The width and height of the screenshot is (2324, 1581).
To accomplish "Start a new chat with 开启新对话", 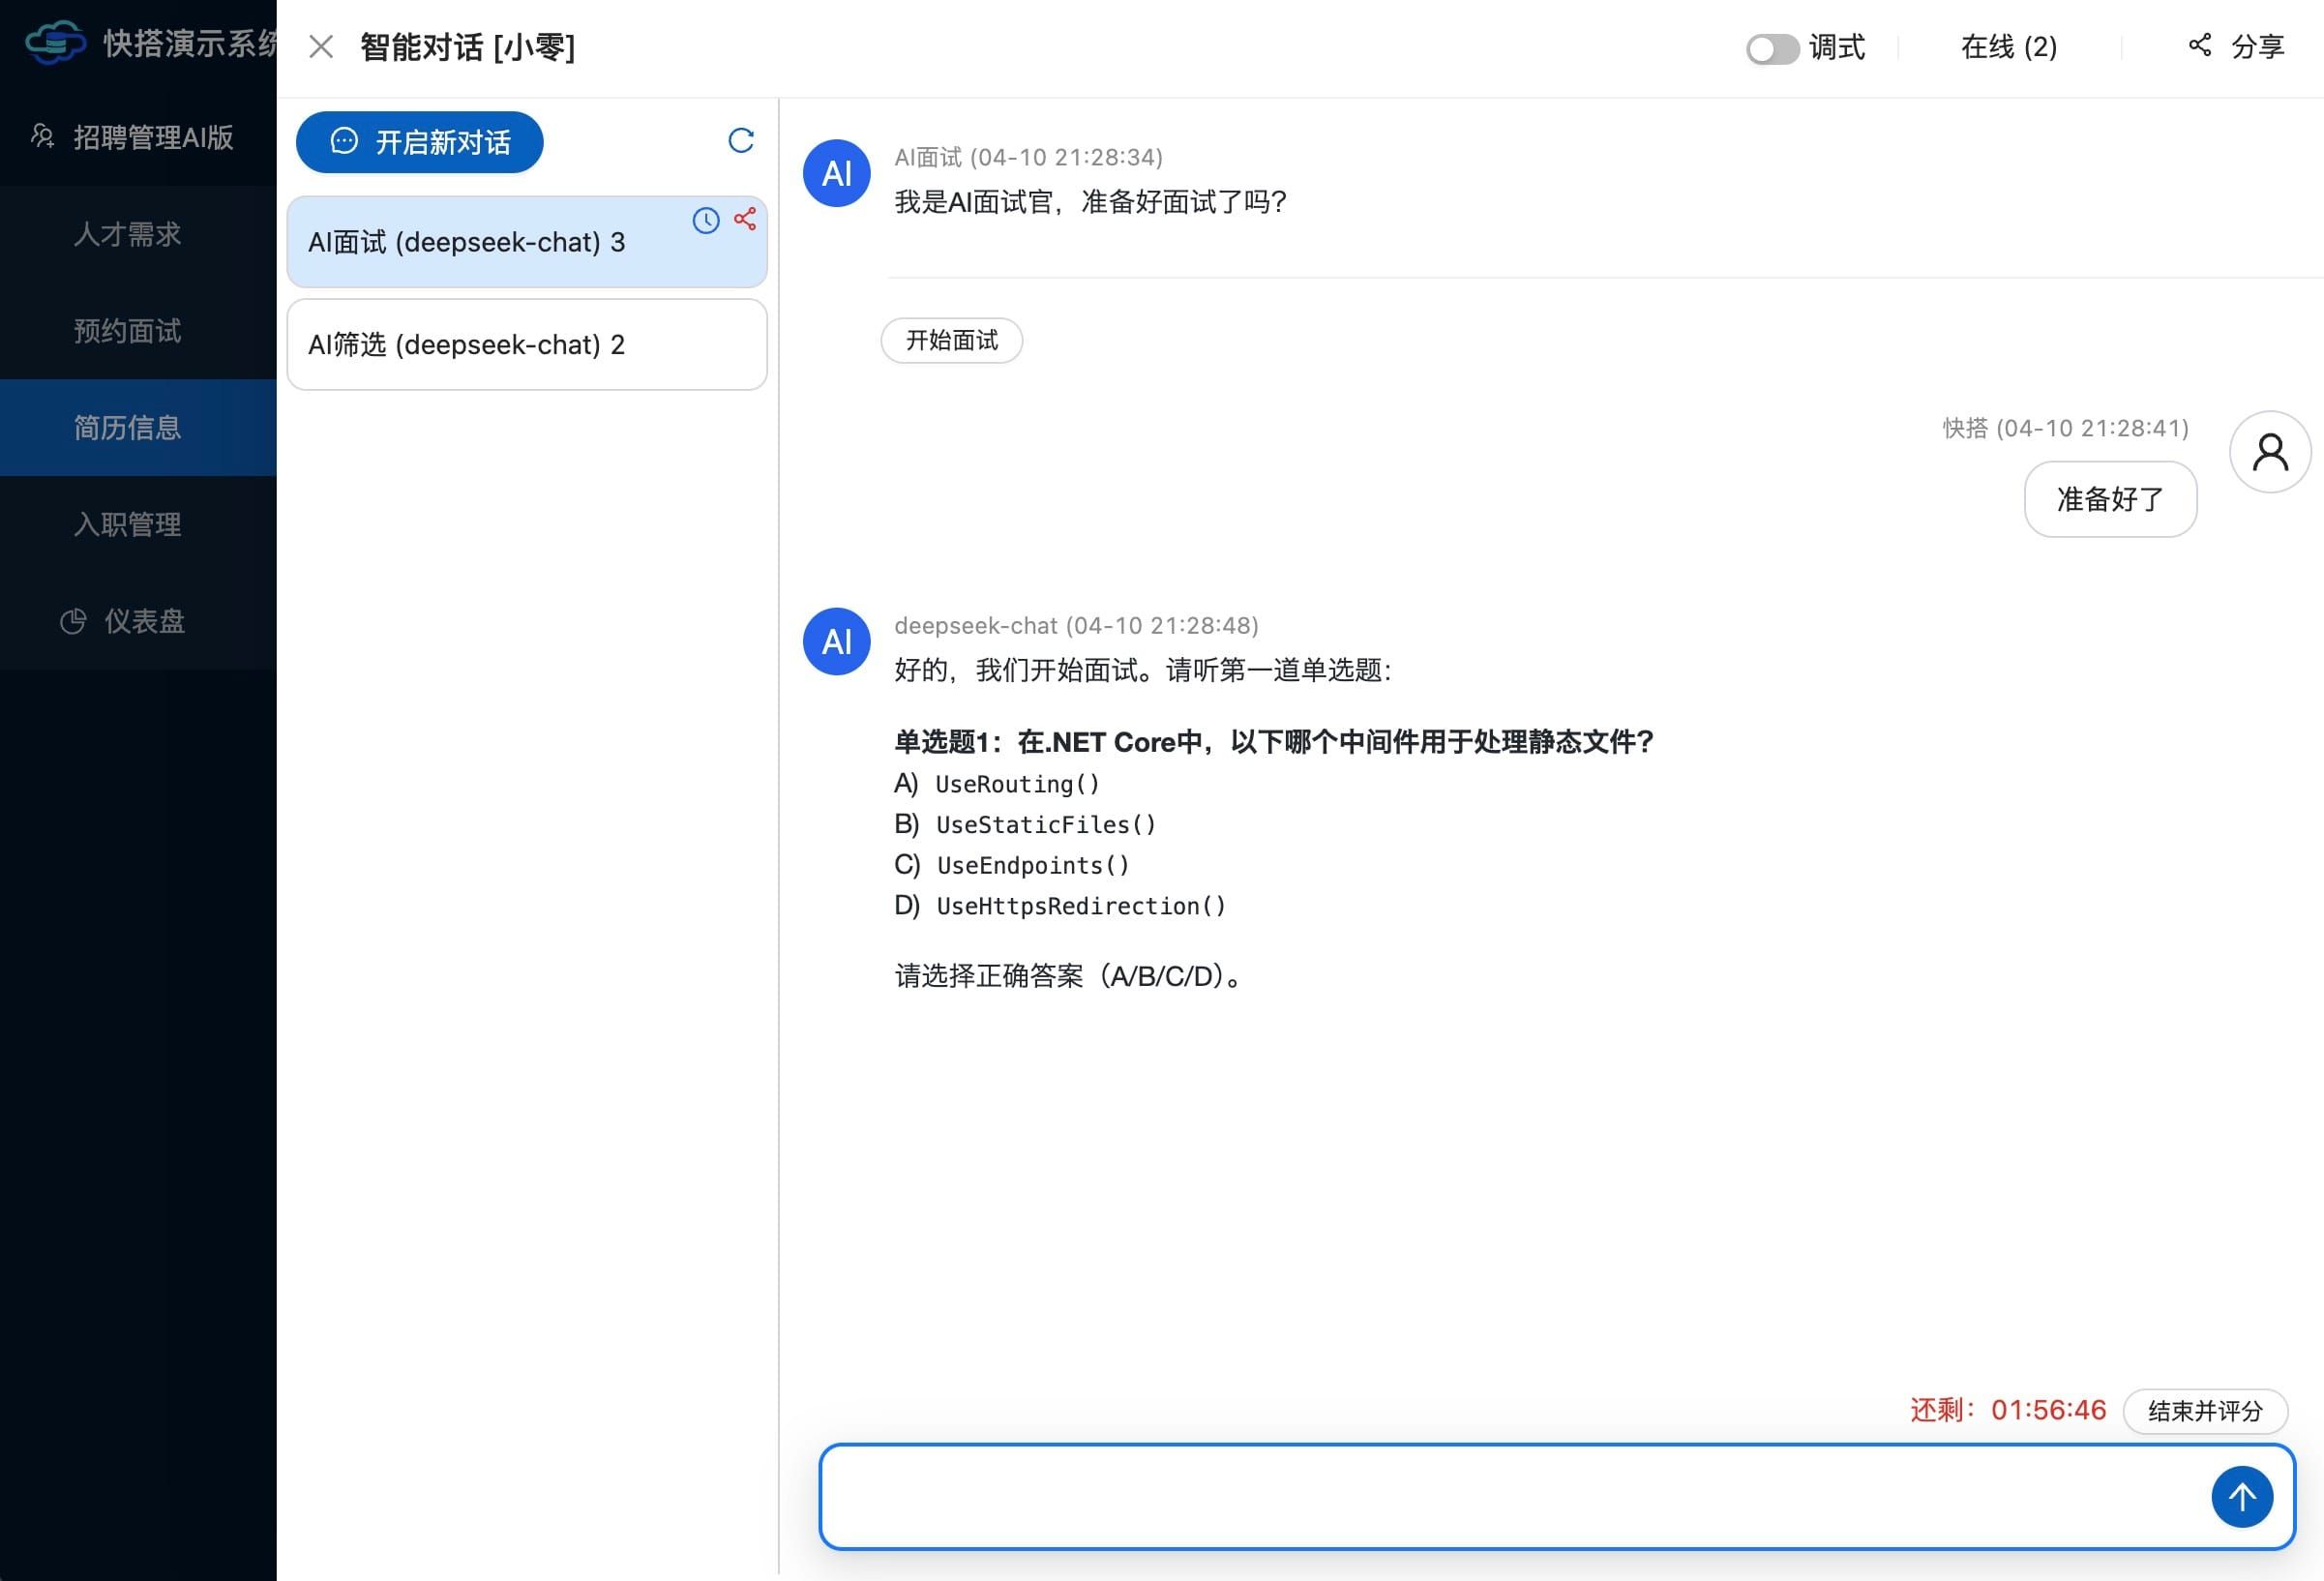I will click(419, 142).
